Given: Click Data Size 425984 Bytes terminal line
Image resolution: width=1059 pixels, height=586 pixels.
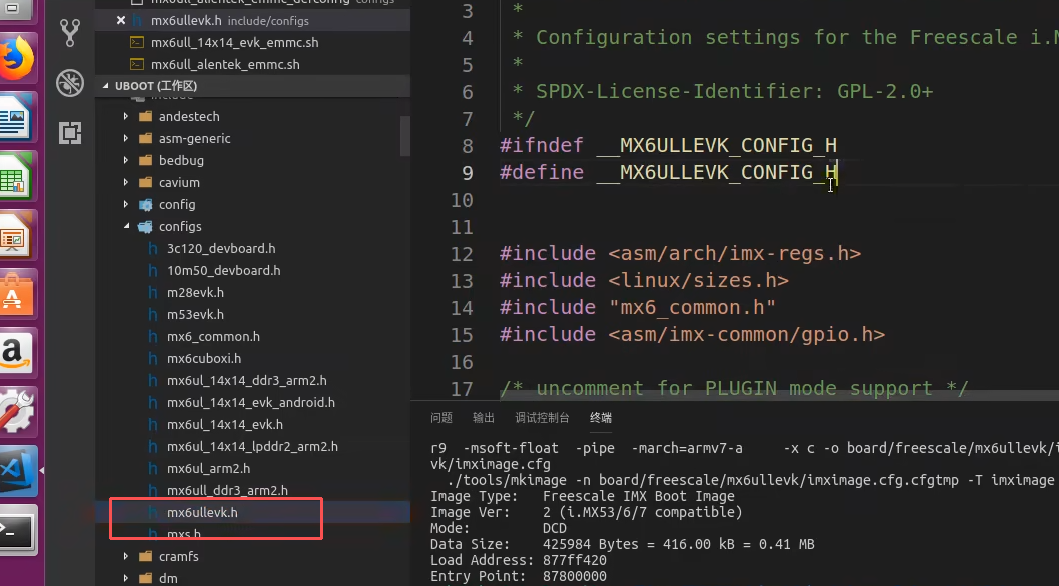Looking at the screenshot, I should coord(622,544).
